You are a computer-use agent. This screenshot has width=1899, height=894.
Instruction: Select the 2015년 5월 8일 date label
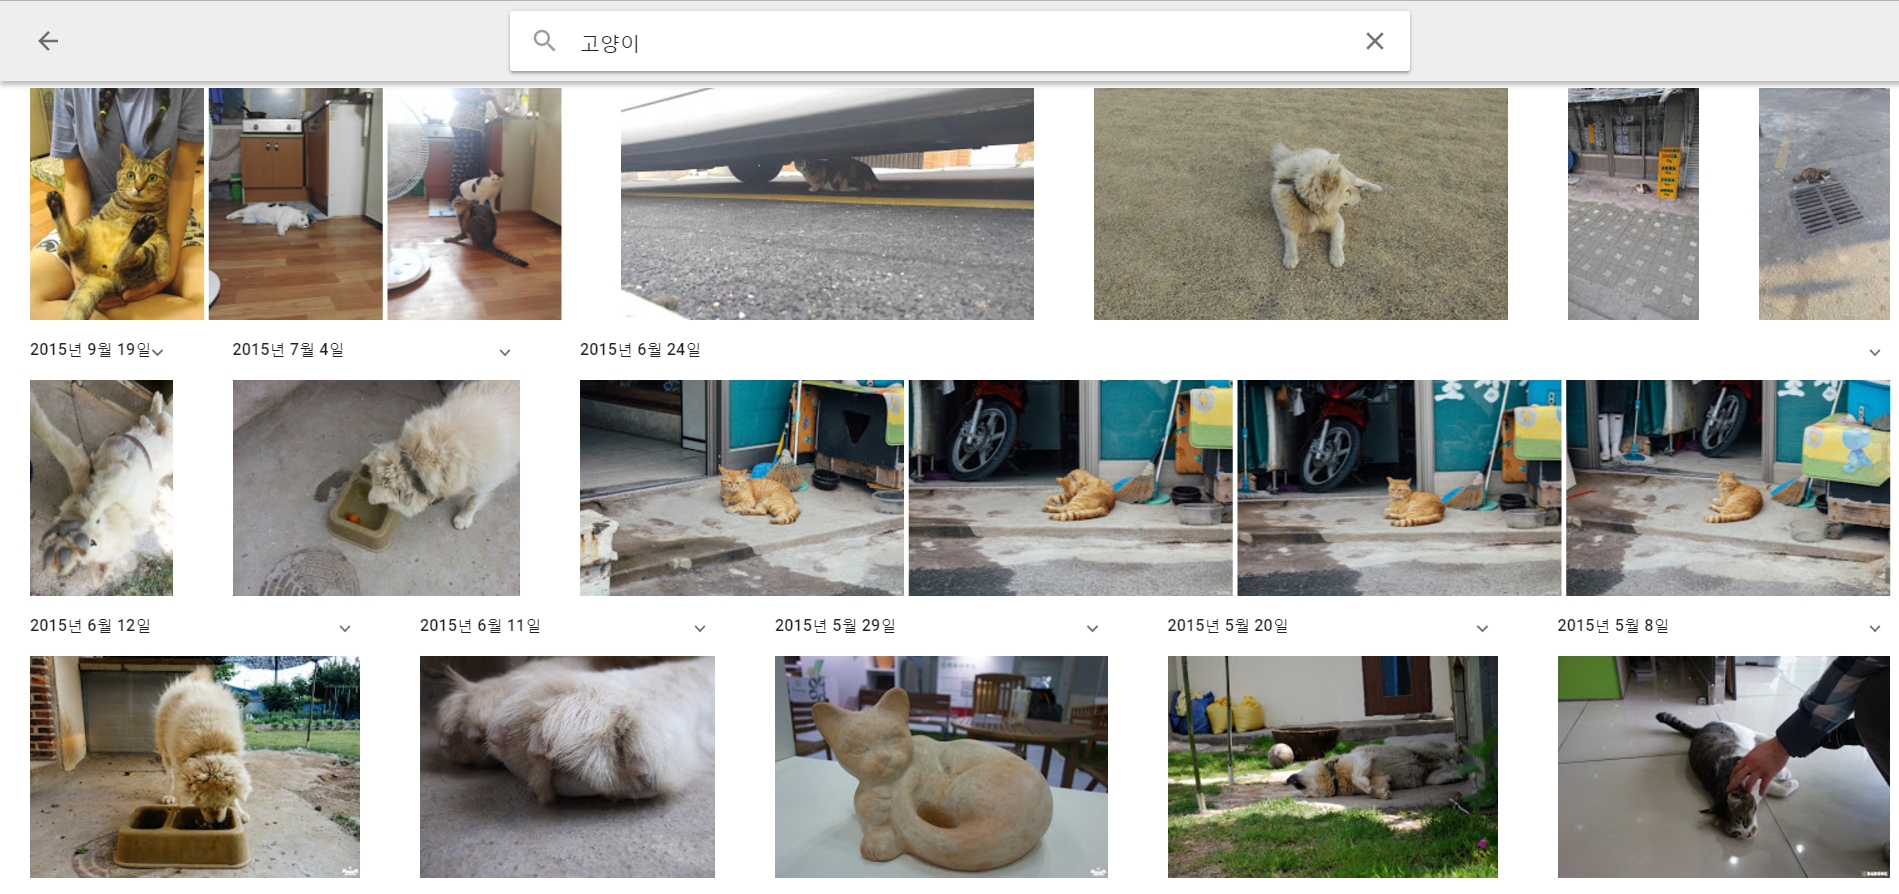[x=1613, y=626]
